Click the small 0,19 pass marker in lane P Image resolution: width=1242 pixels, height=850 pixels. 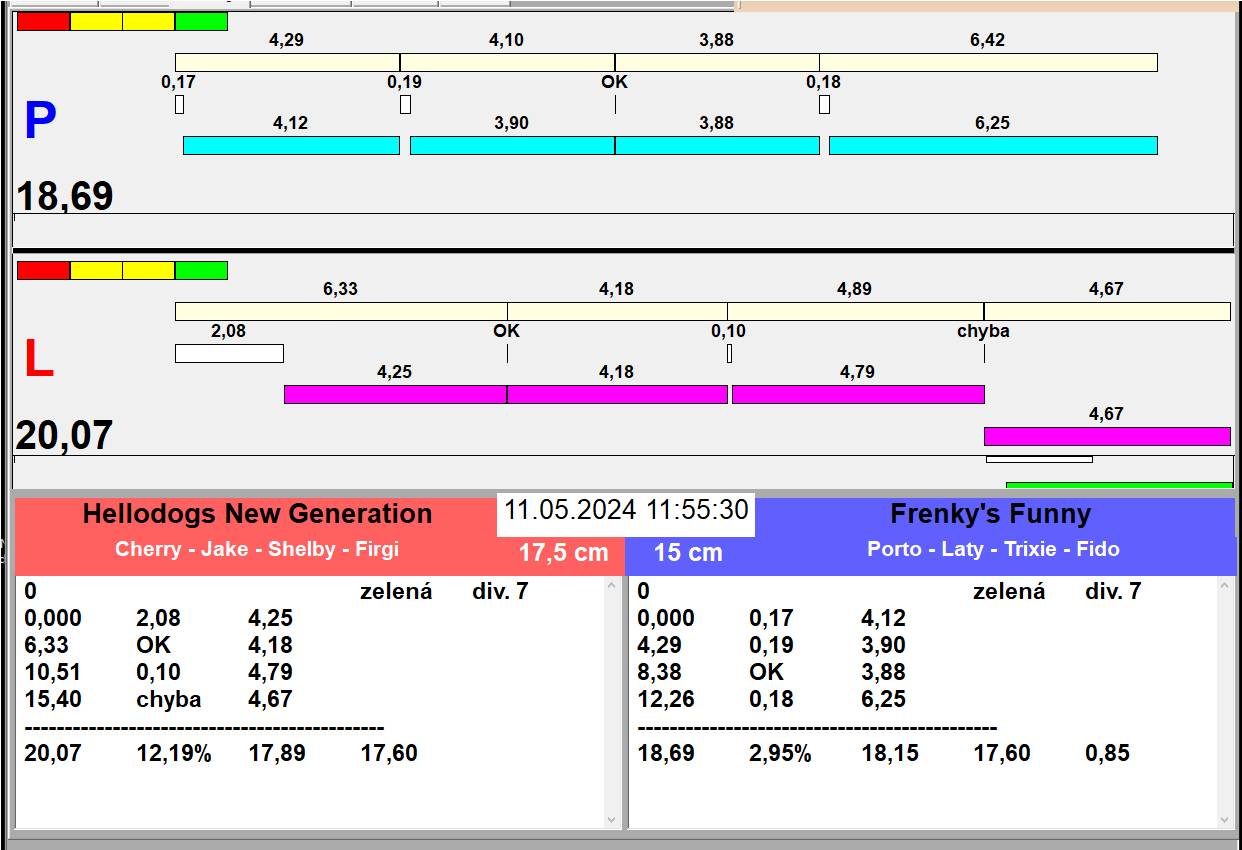pos(405,104)
